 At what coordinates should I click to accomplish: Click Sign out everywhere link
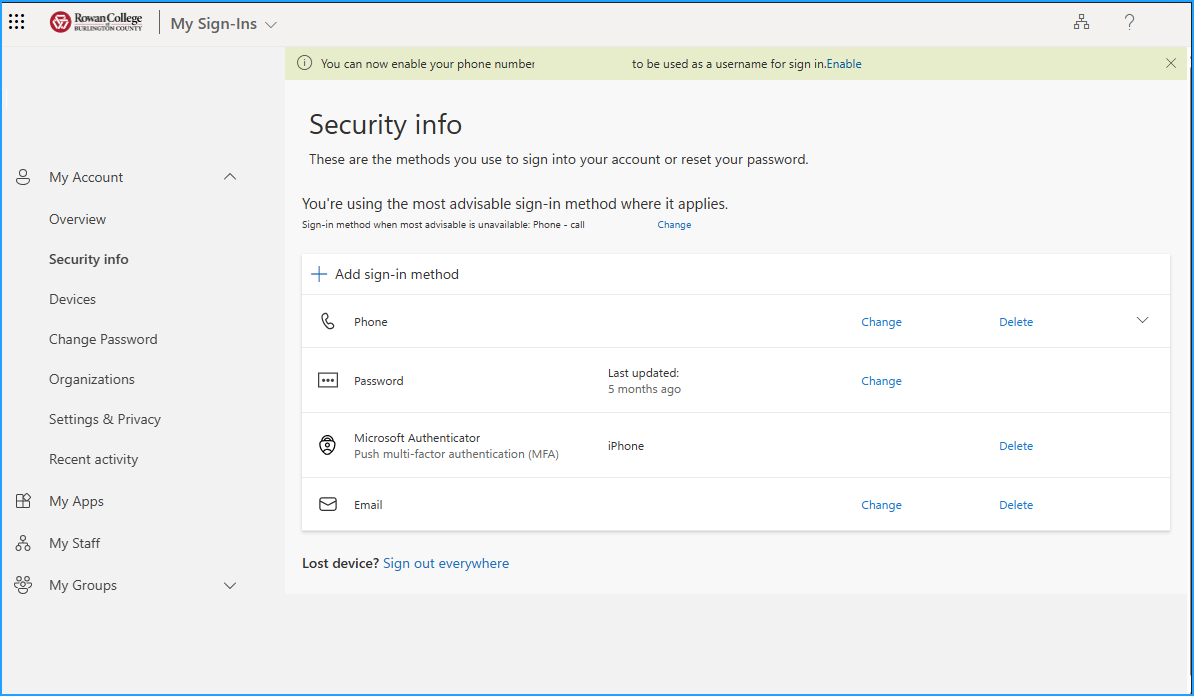446,563
